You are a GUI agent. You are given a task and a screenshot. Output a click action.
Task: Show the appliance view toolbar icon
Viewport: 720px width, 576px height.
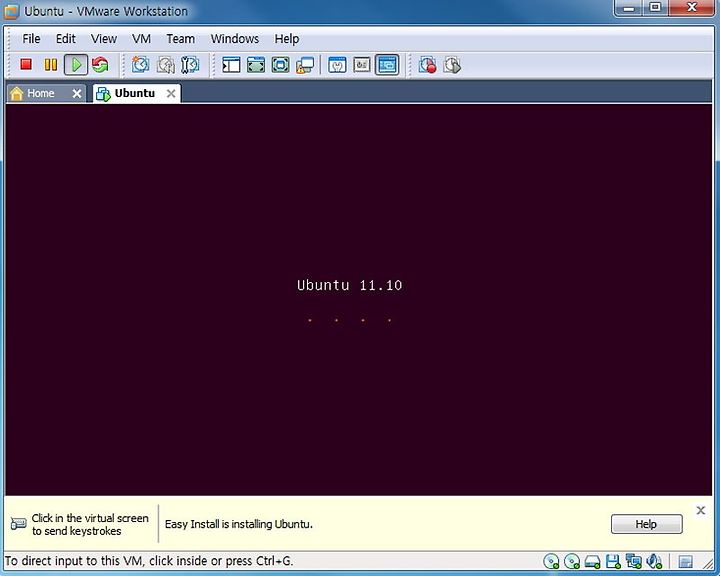[362, 65]
